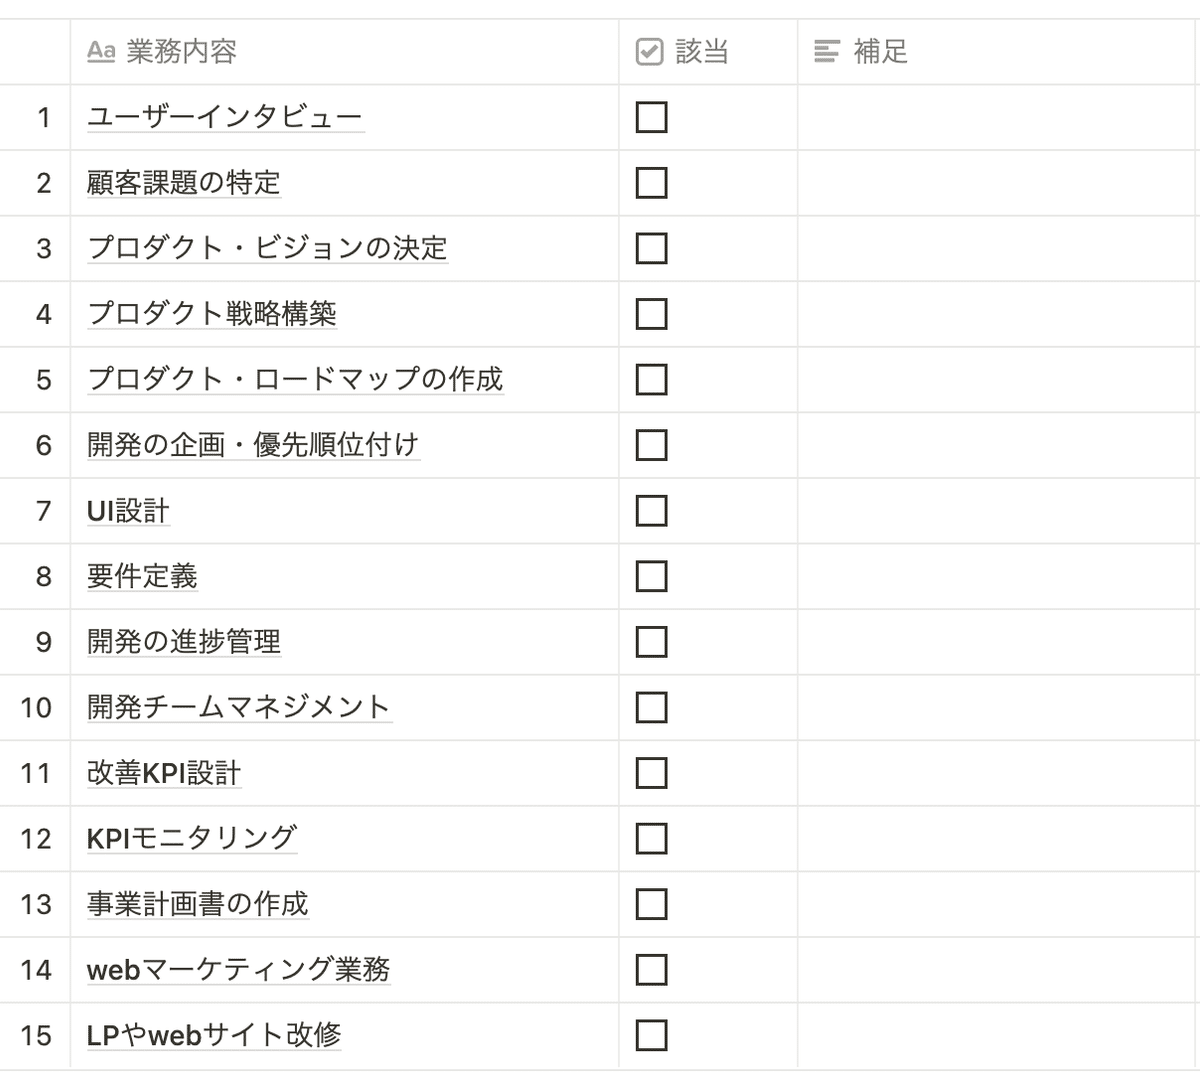
Task: Open the 開発の企画・優先順位付け row title
Action: pyautogui.click(x=253, y=445)
